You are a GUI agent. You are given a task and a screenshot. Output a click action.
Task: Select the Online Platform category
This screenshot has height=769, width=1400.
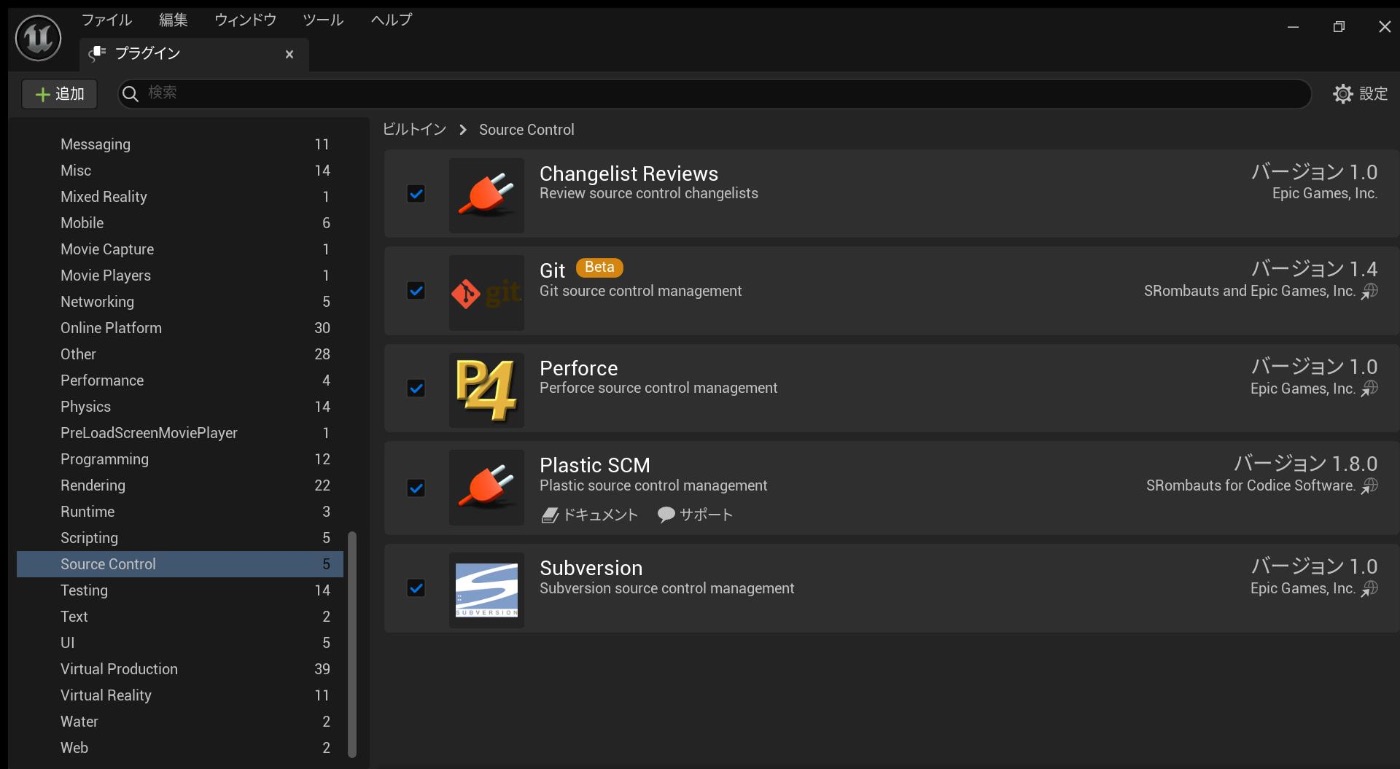(x=180, y=328)
